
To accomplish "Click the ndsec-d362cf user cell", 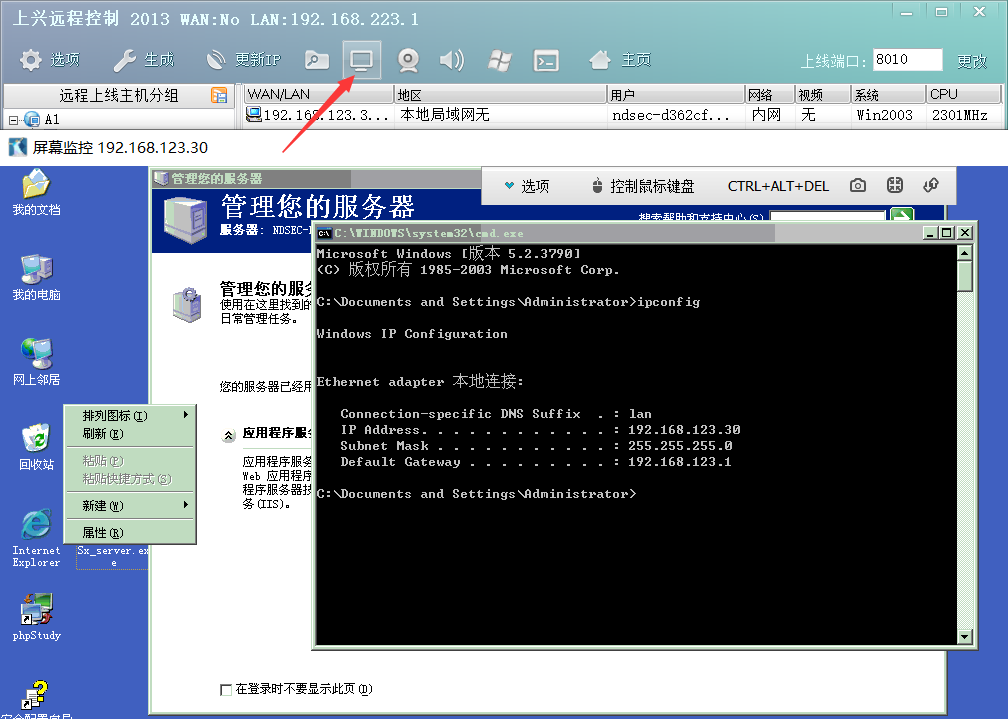I will [670, 115].
